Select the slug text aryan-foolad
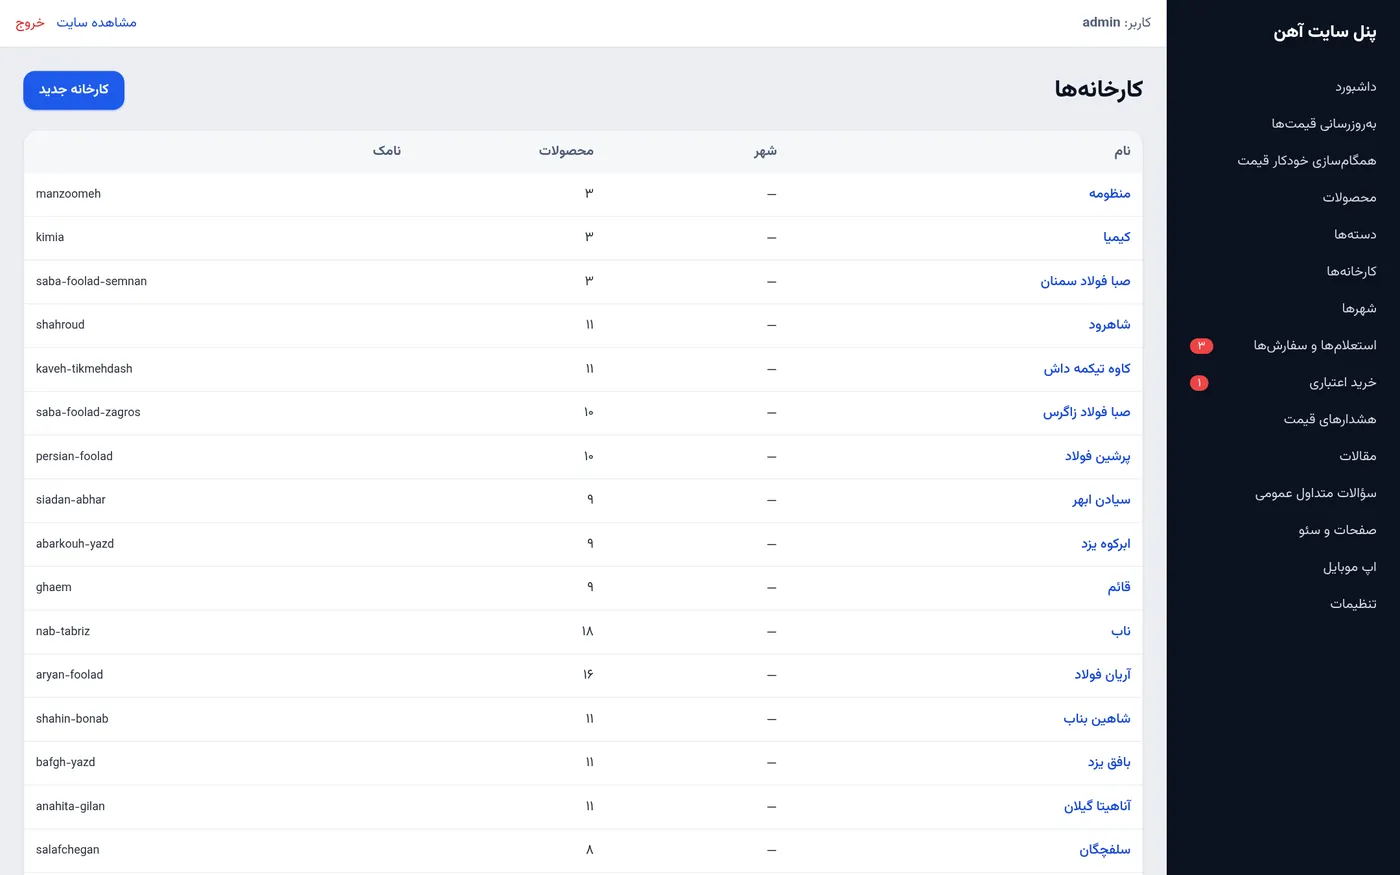The height and width of the screenshot is (875, 1400). click(69, 675)
